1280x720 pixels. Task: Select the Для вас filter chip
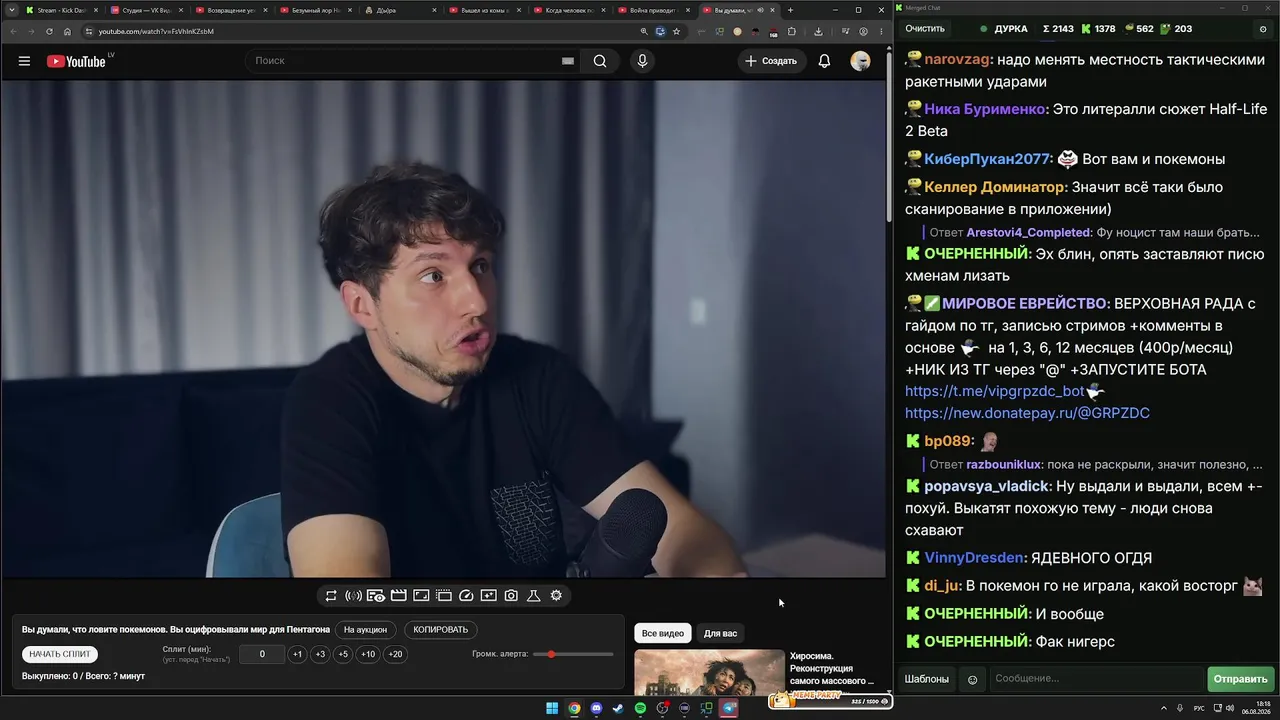[x=720, y=634]
